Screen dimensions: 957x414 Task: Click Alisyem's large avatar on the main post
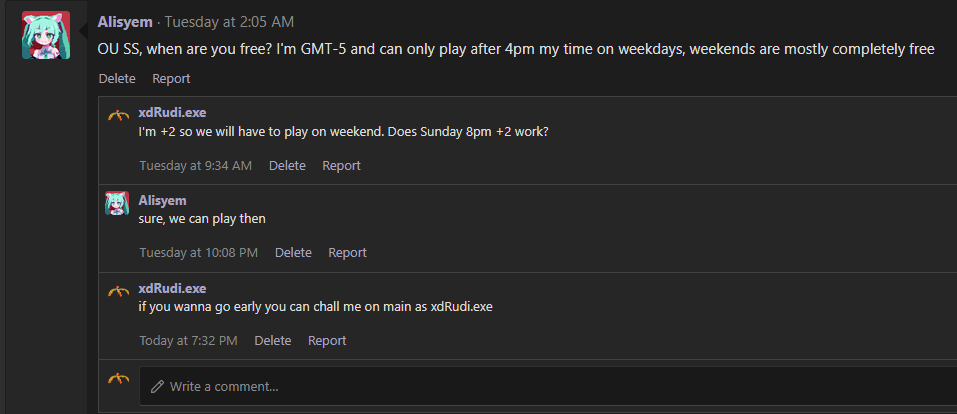46,36
